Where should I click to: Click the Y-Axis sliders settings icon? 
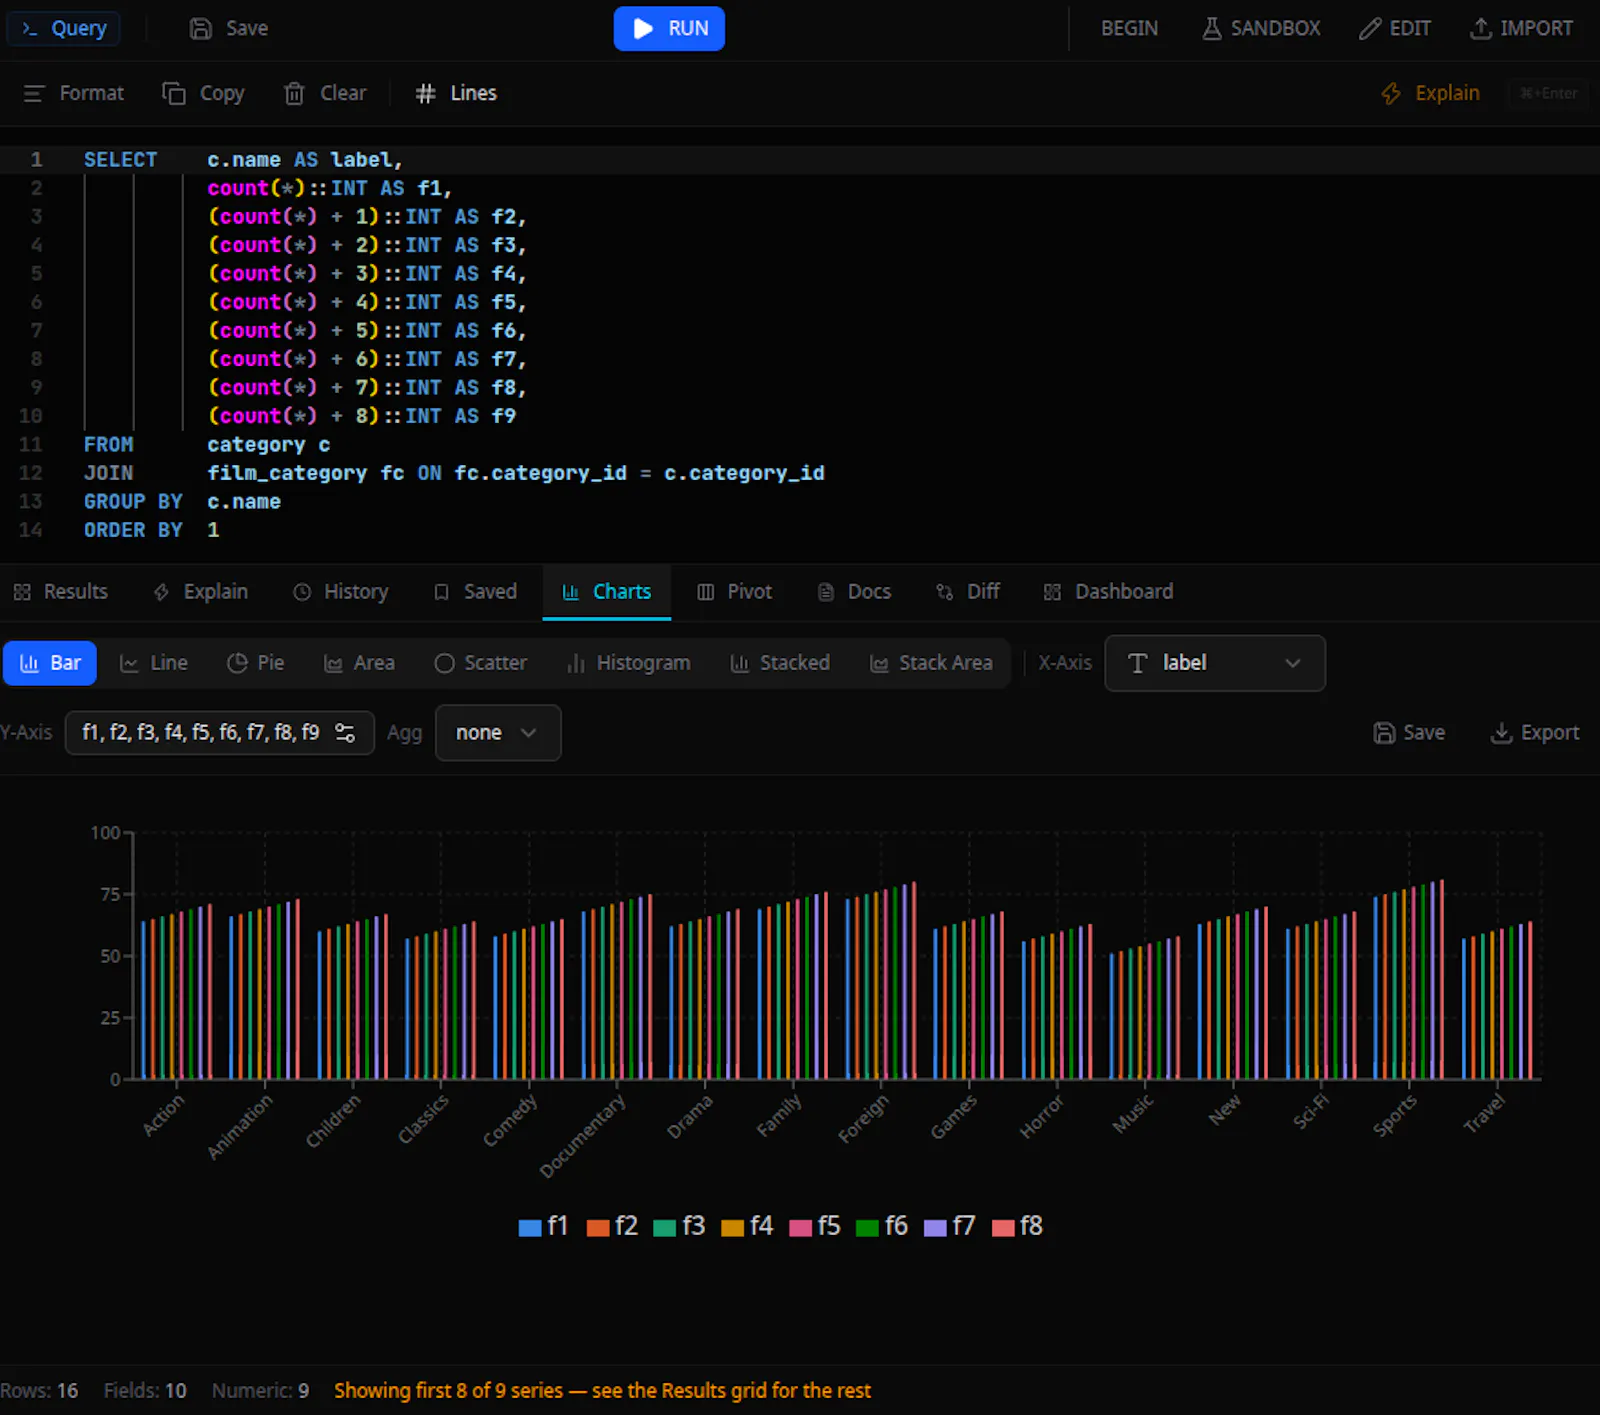click(345, 733)
